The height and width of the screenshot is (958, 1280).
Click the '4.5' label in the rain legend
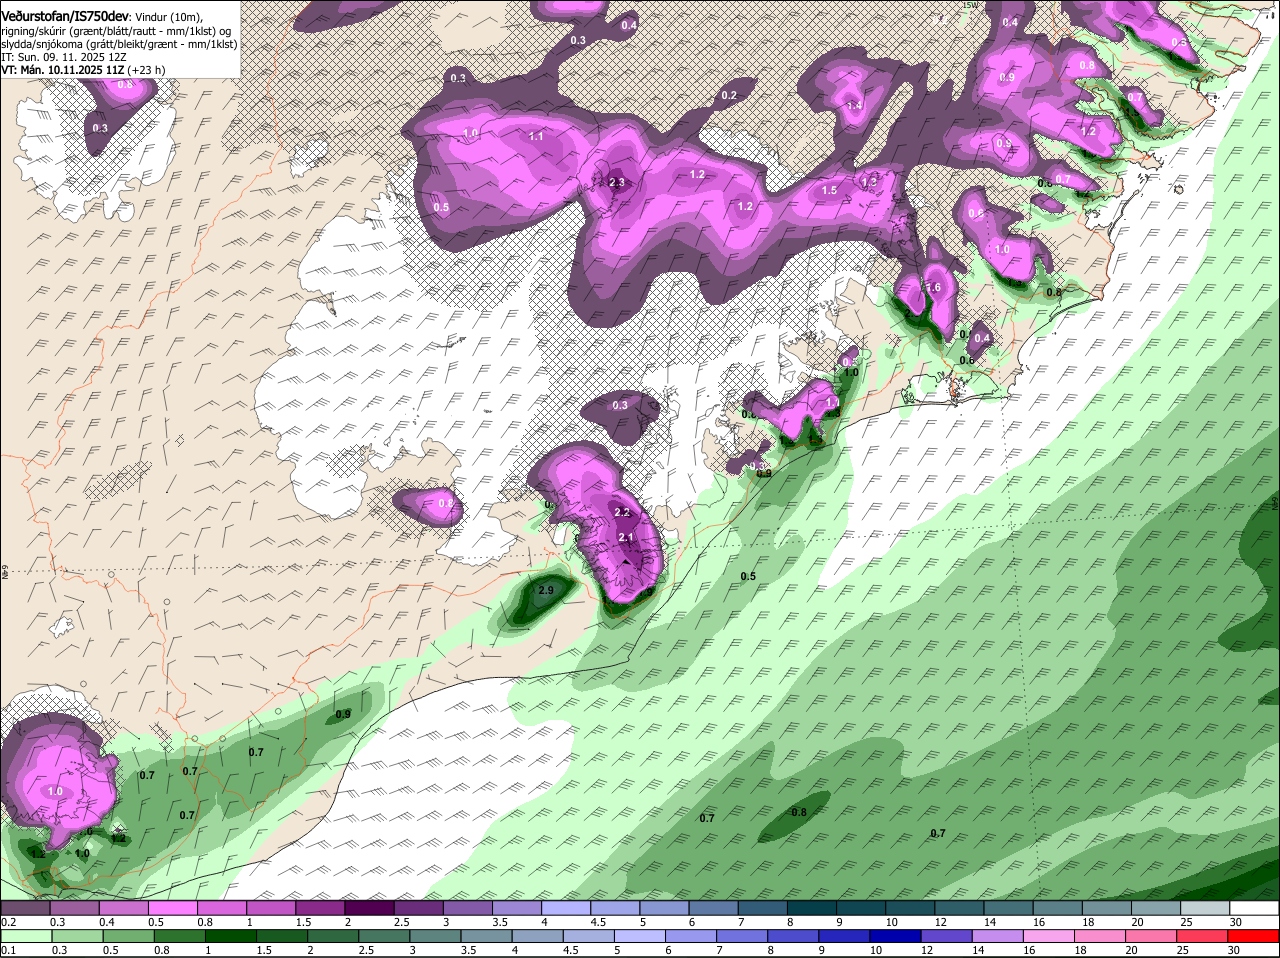click(x=569, y=950)
